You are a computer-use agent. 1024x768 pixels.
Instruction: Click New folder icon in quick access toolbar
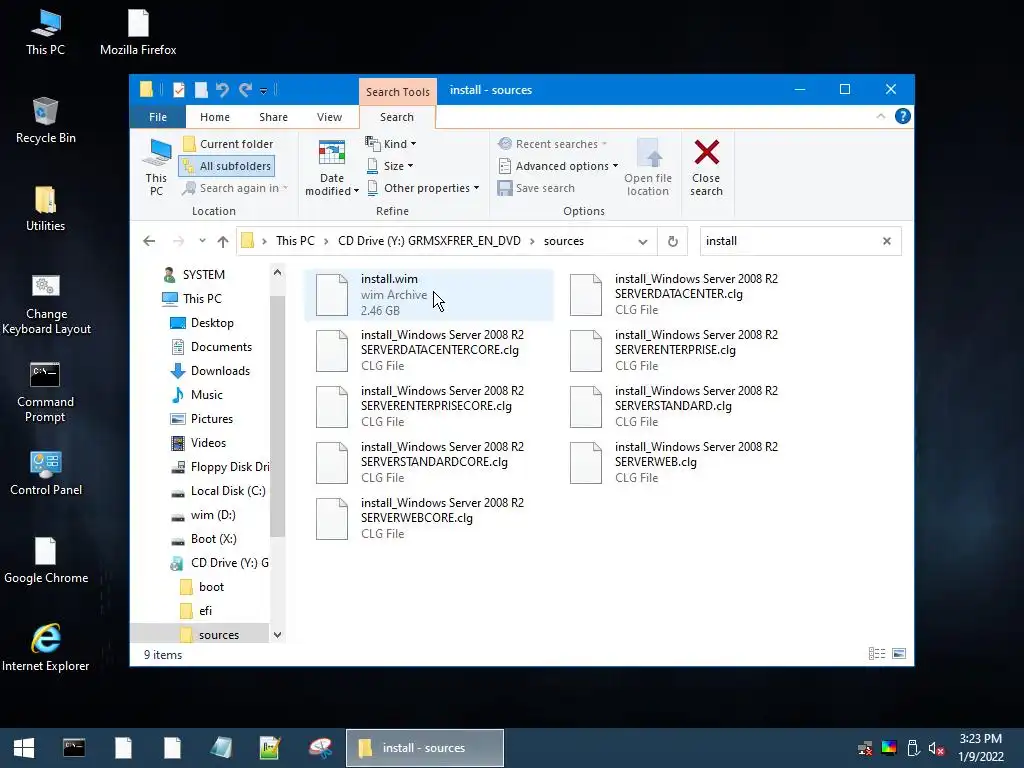201,90
